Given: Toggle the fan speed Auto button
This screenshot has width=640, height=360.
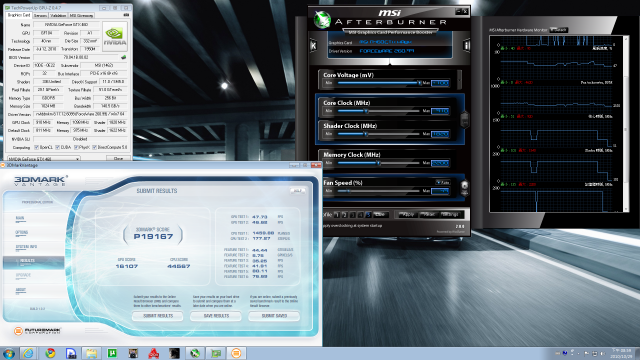Looking at the screenshot, I should 442,182.
